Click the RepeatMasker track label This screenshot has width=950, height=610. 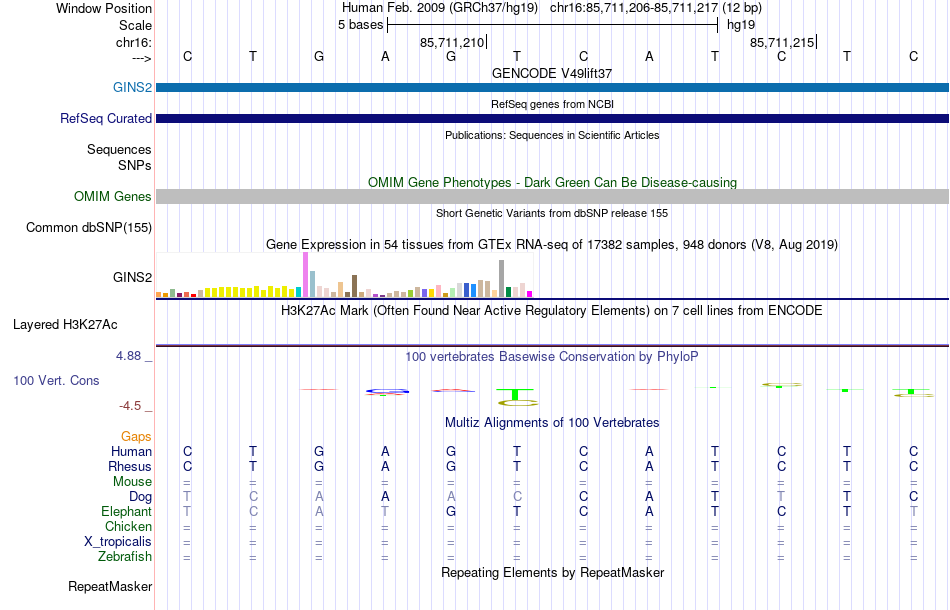point(110,586)
